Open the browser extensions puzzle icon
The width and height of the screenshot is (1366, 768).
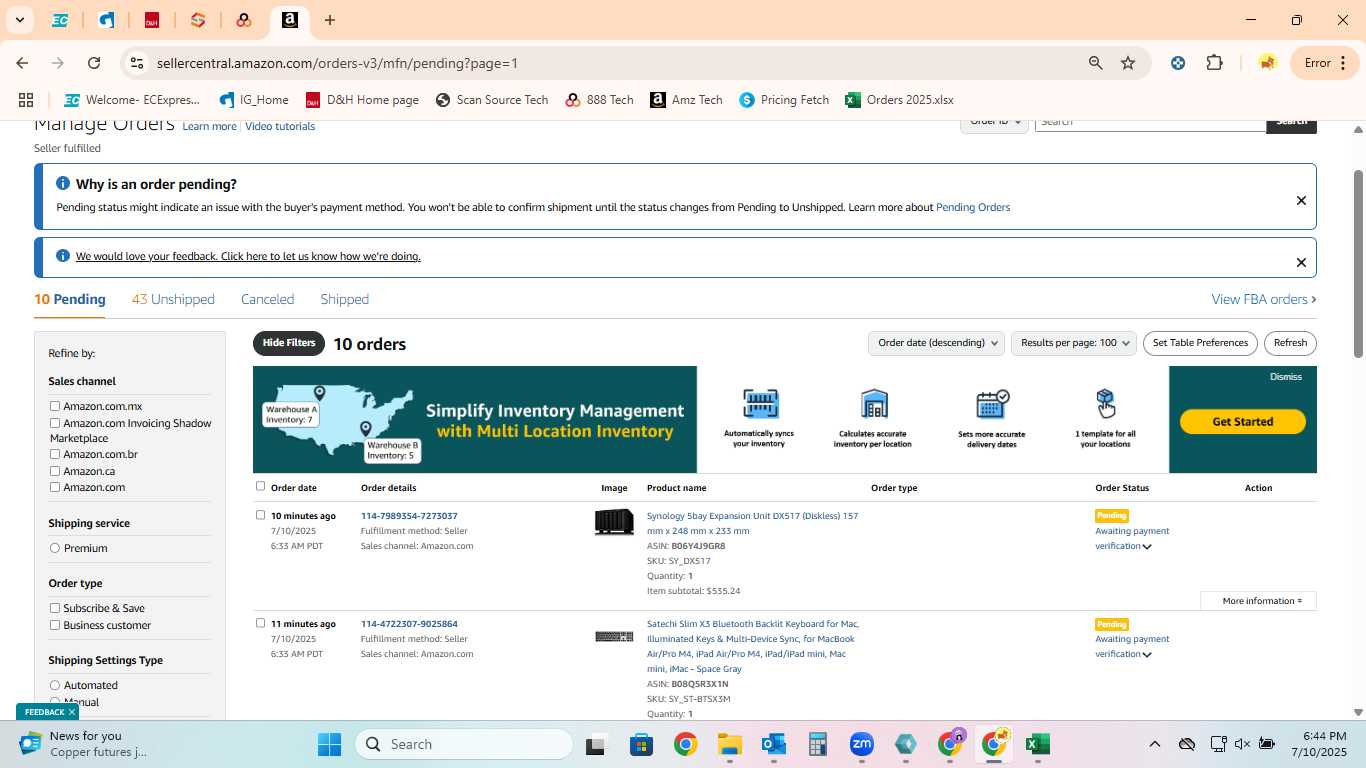point(1214,63)
